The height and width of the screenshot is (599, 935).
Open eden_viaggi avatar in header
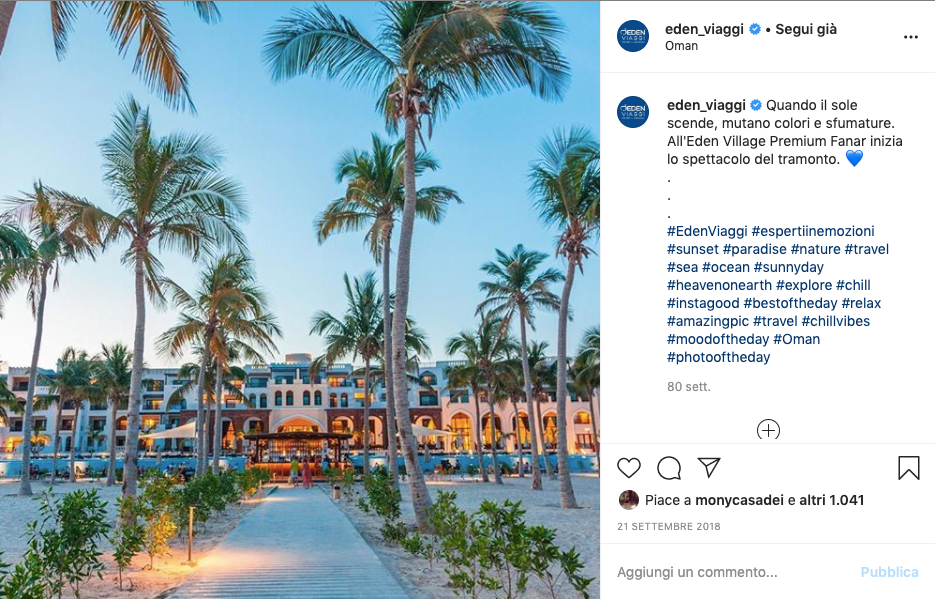pos(633,36)
